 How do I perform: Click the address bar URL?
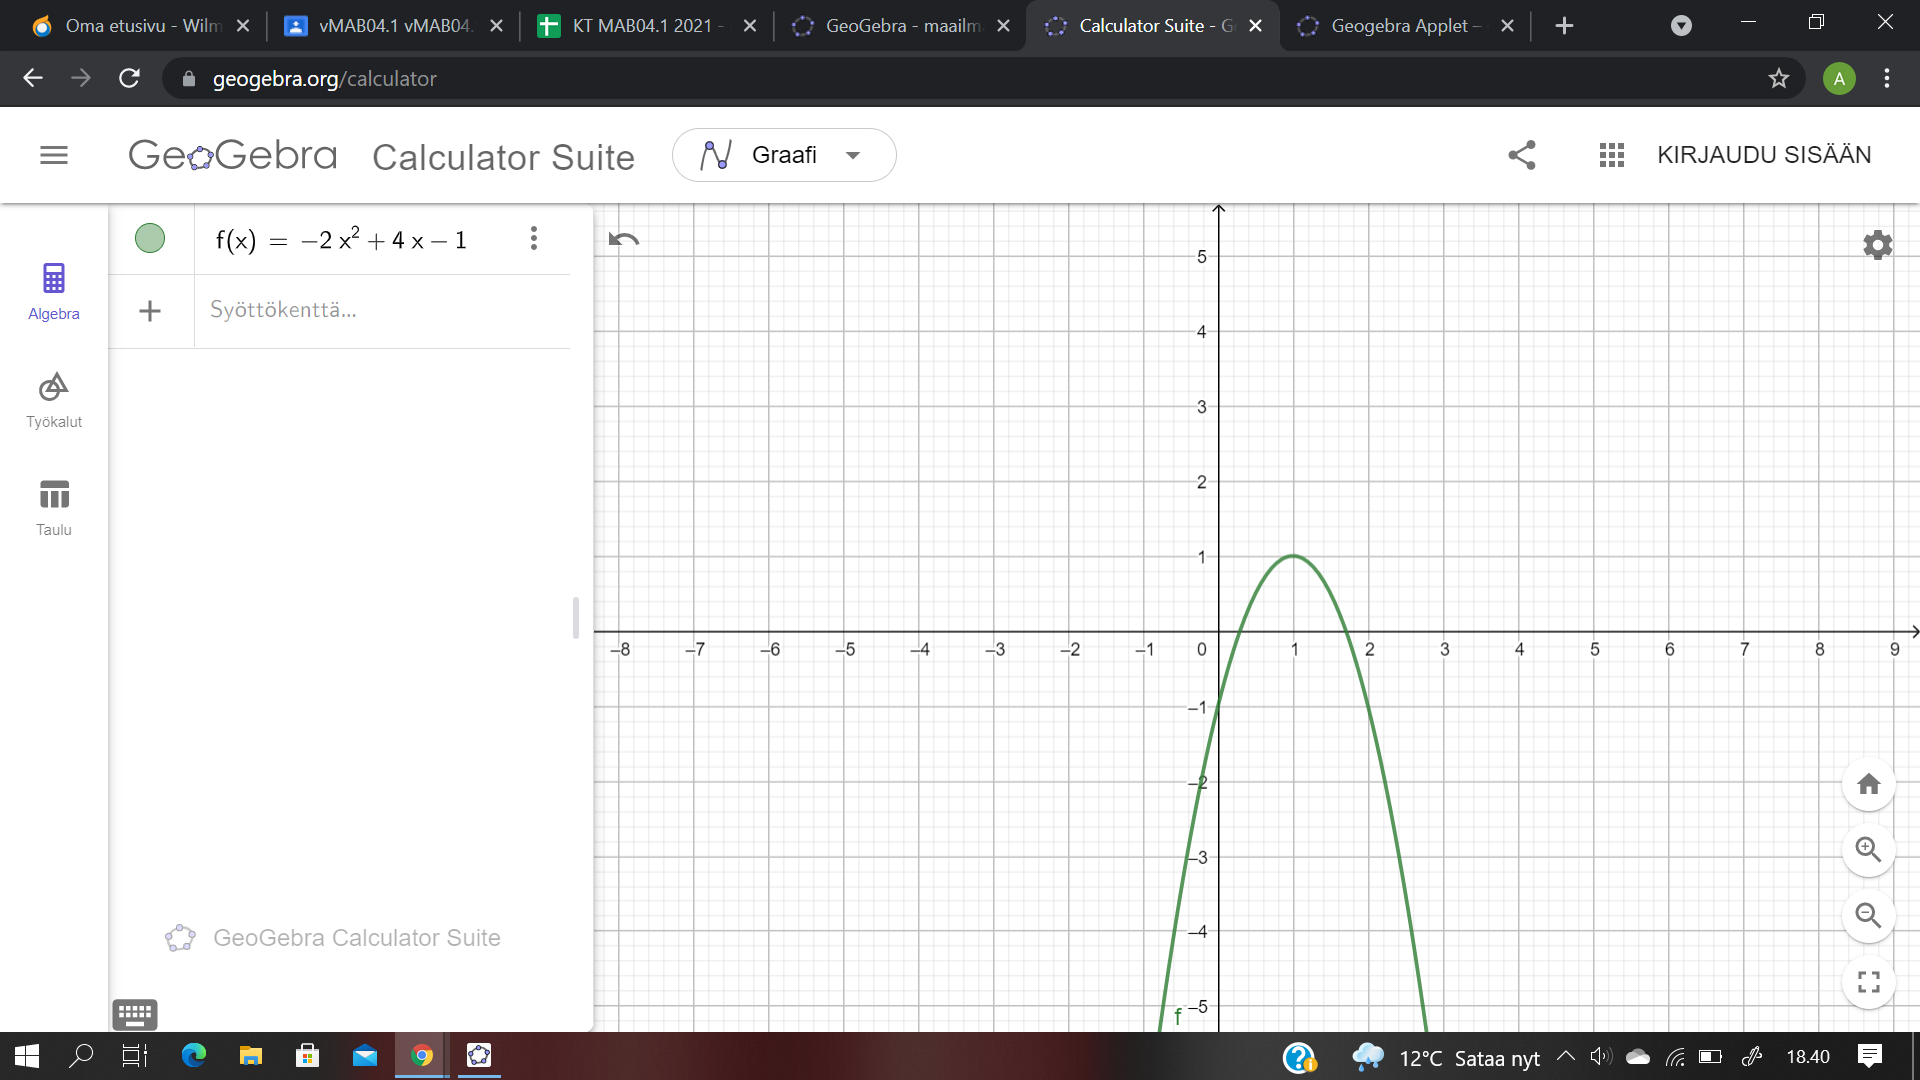[x=324, y=78]
